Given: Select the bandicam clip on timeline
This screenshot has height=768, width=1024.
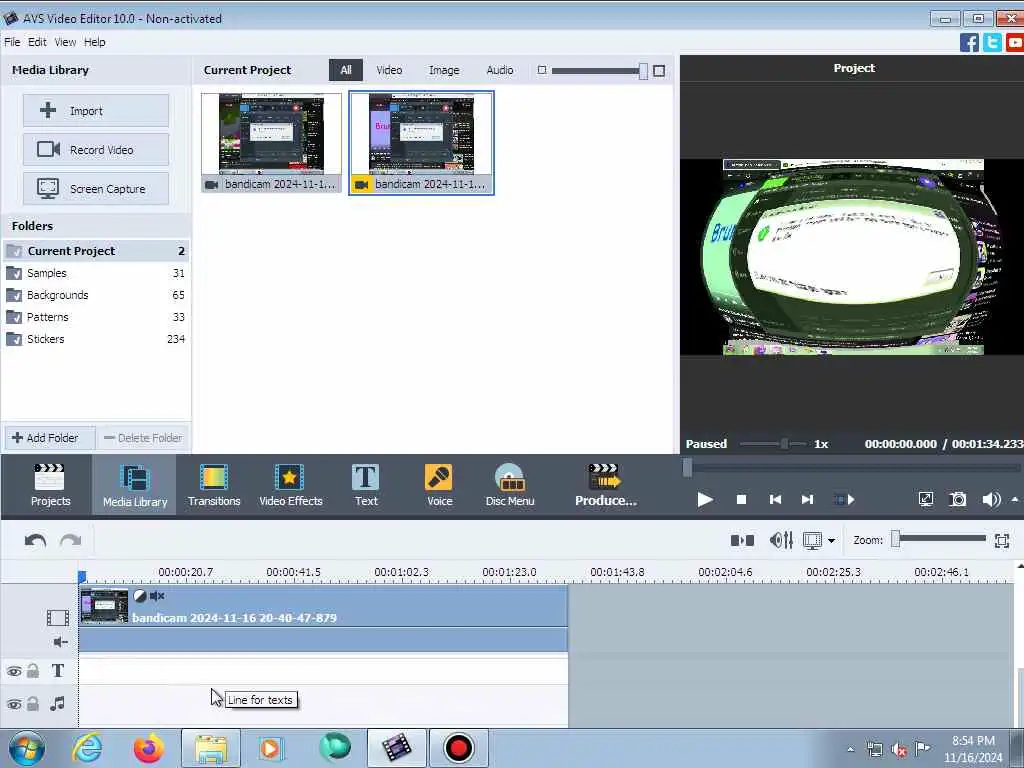Looking at the screenshot, I should tap(323, 607).
